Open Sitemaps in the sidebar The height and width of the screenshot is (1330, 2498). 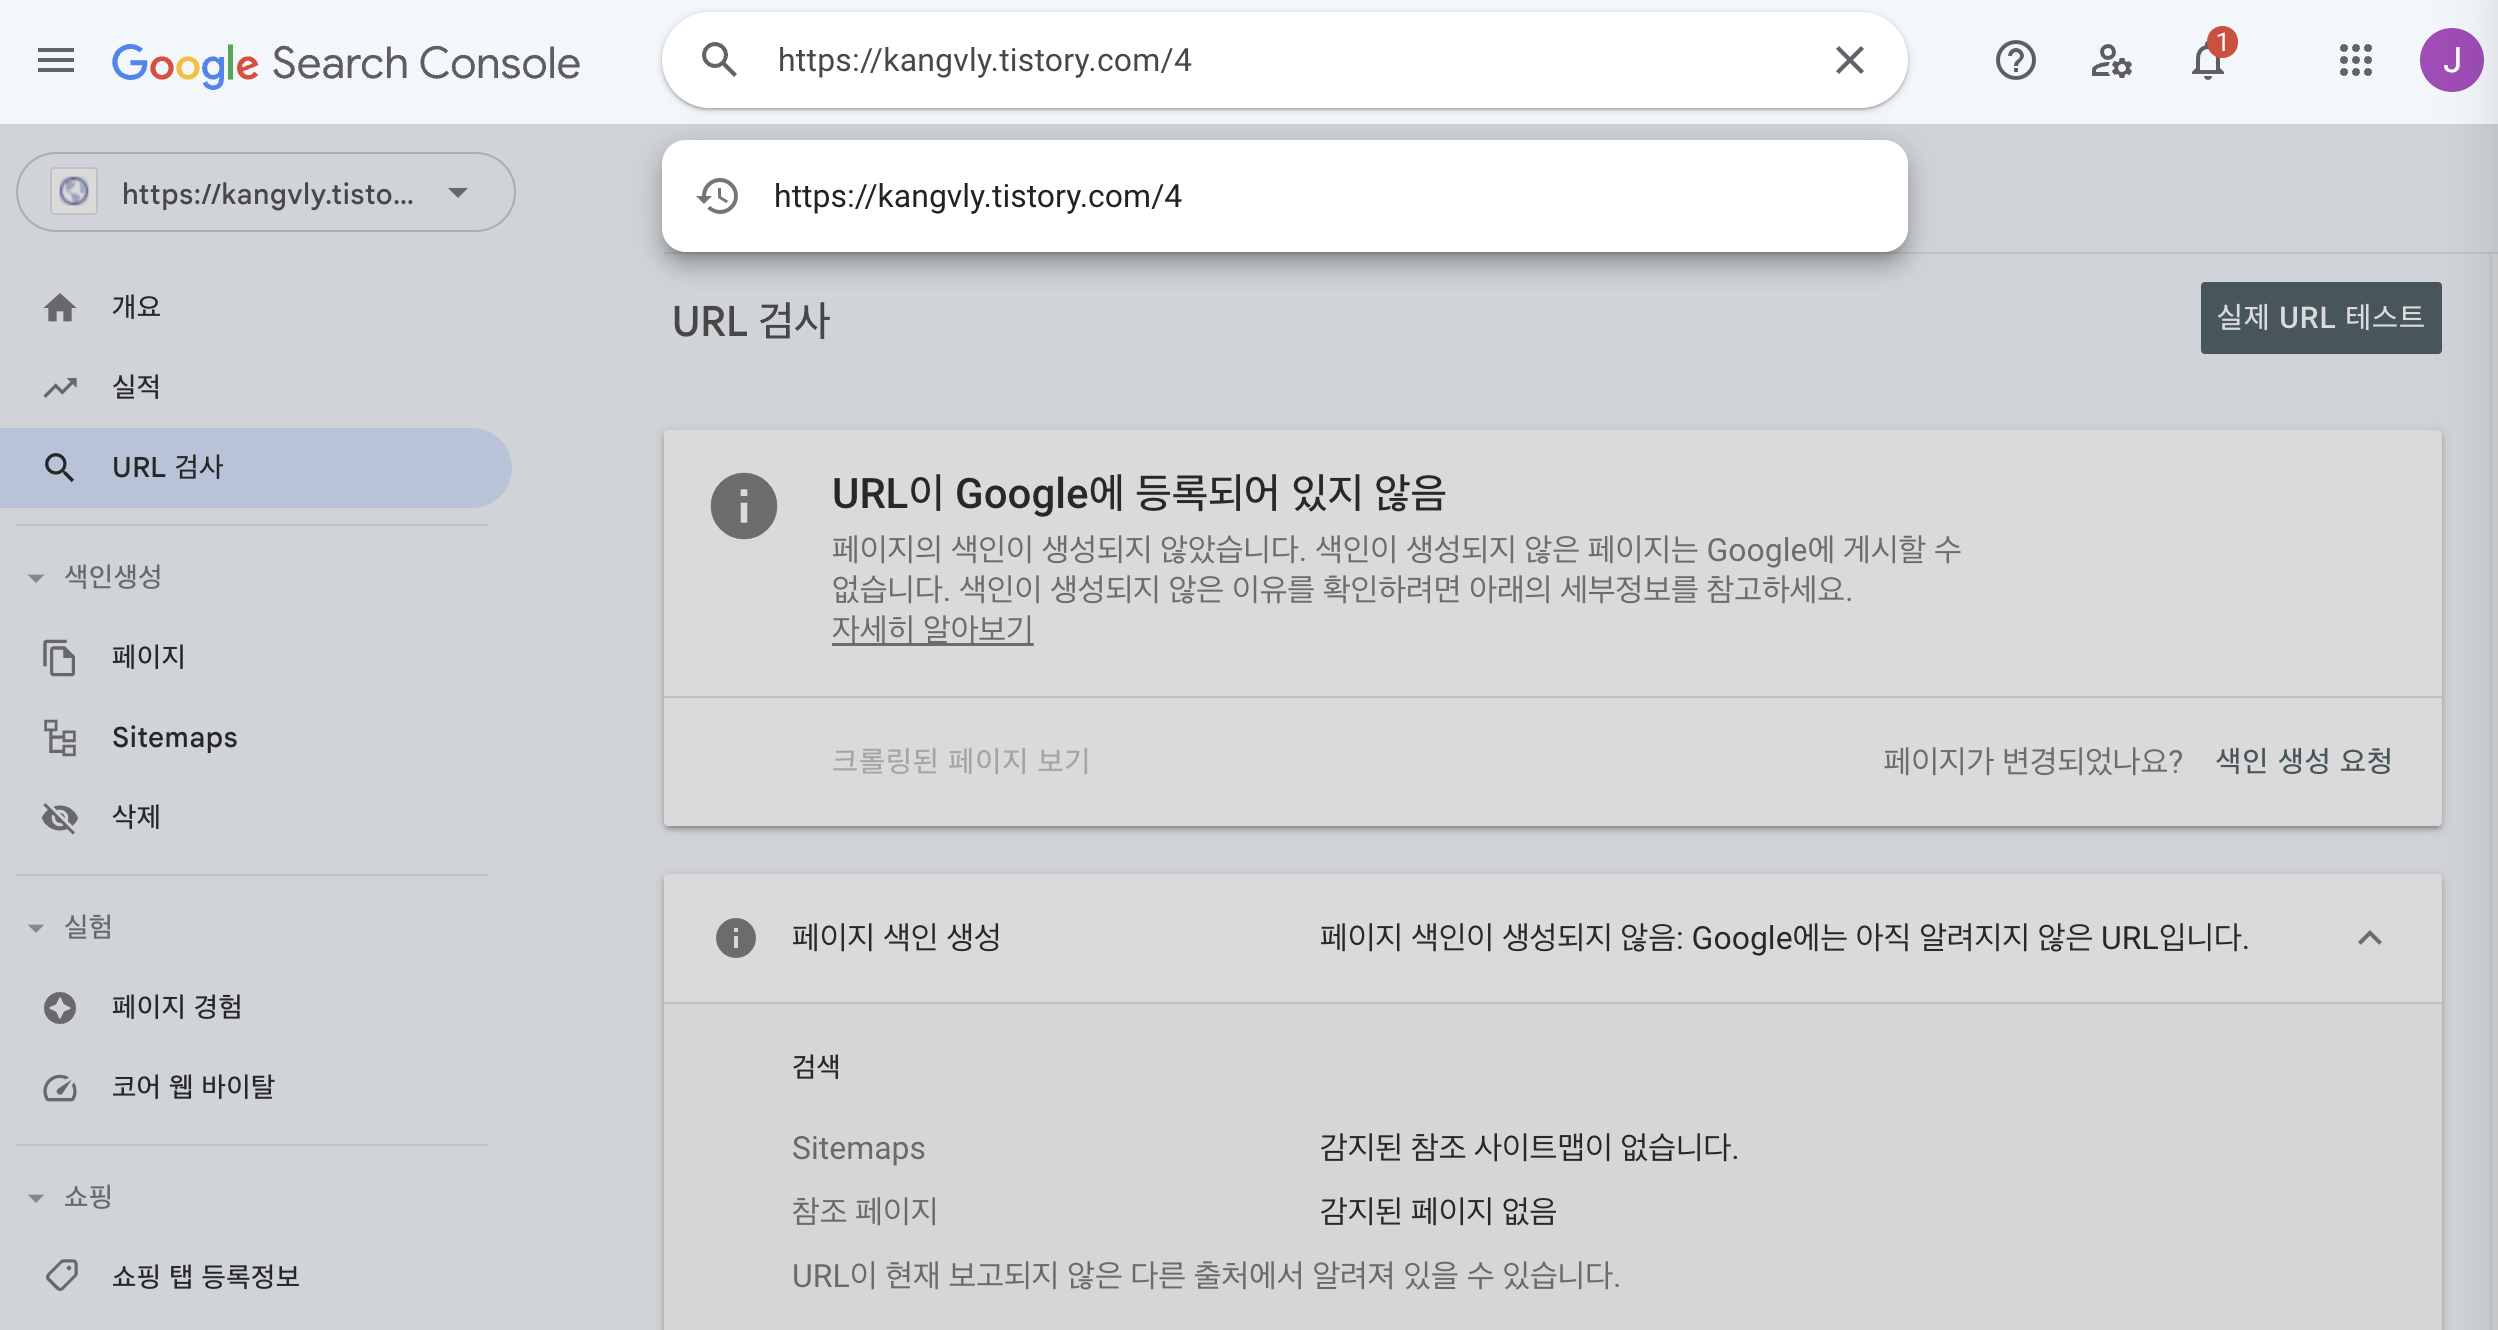(256, 737)
